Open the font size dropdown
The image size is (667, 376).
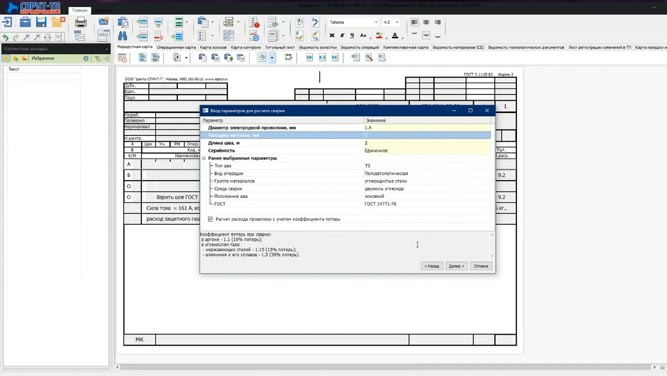(x=397, y=22)
